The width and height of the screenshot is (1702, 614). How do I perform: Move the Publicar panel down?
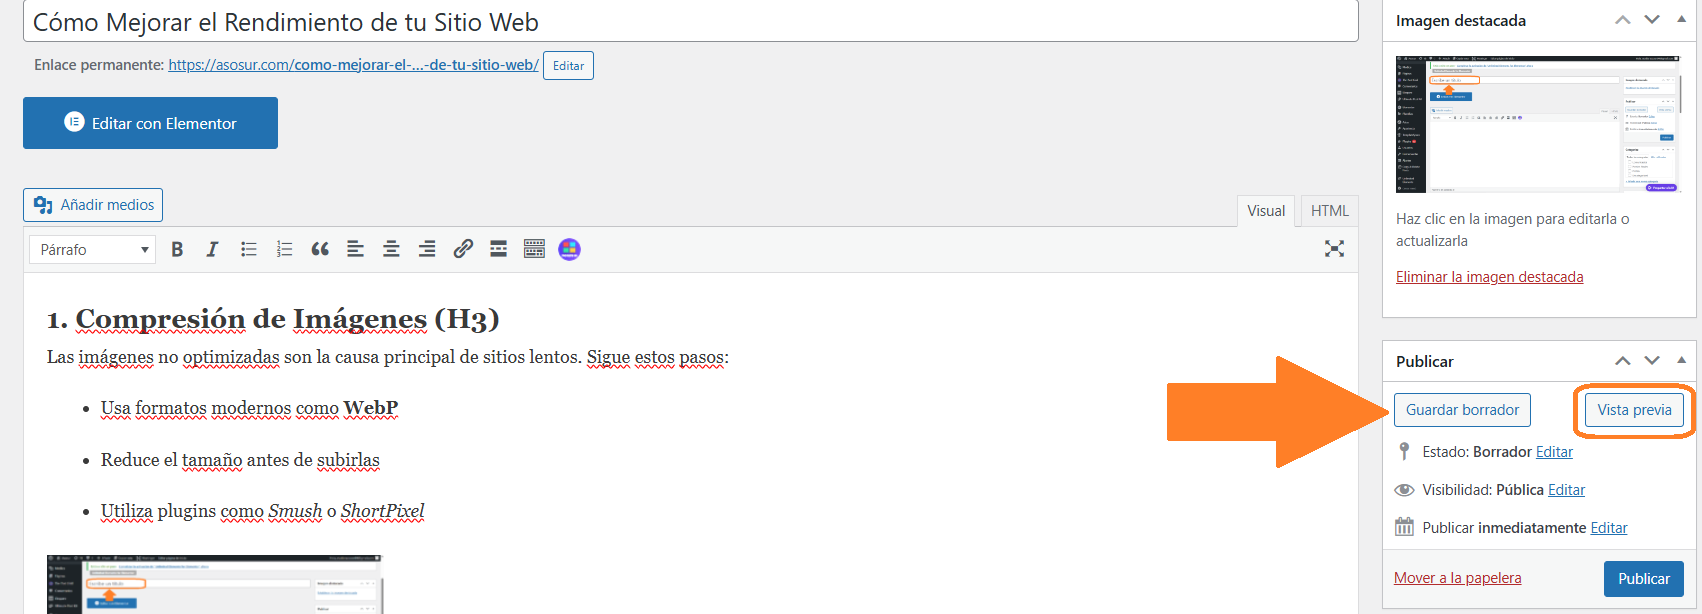point(1652,361)
